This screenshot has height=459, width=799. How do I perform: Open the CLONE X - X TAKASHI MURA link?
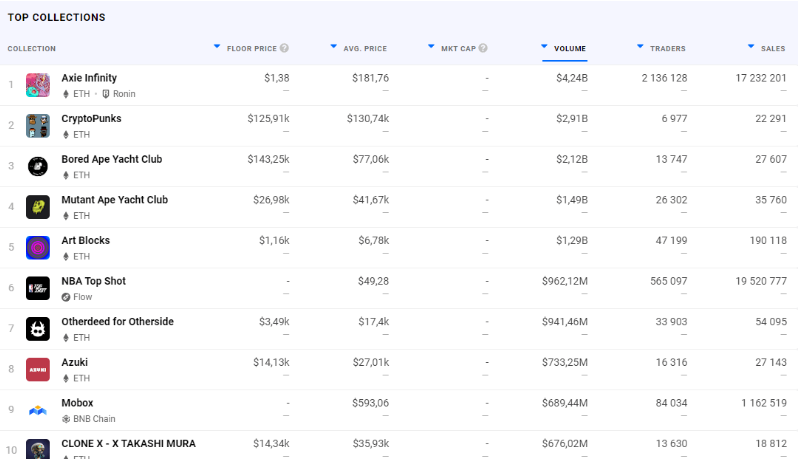(x=128, y=444)
